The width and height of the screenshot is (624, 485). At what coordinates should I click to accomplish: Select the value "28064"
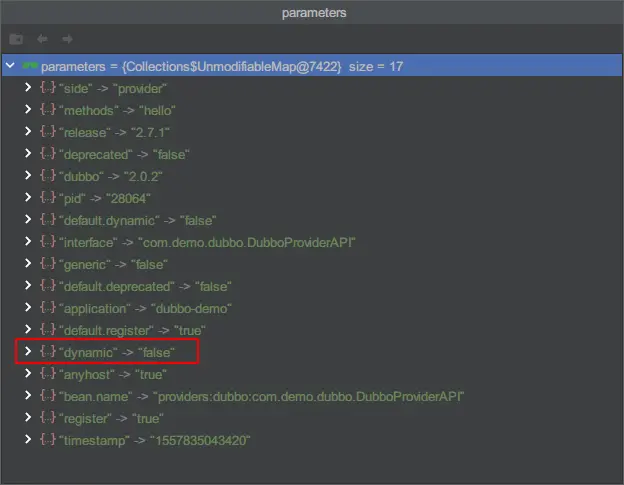click(x=128, y=198)
